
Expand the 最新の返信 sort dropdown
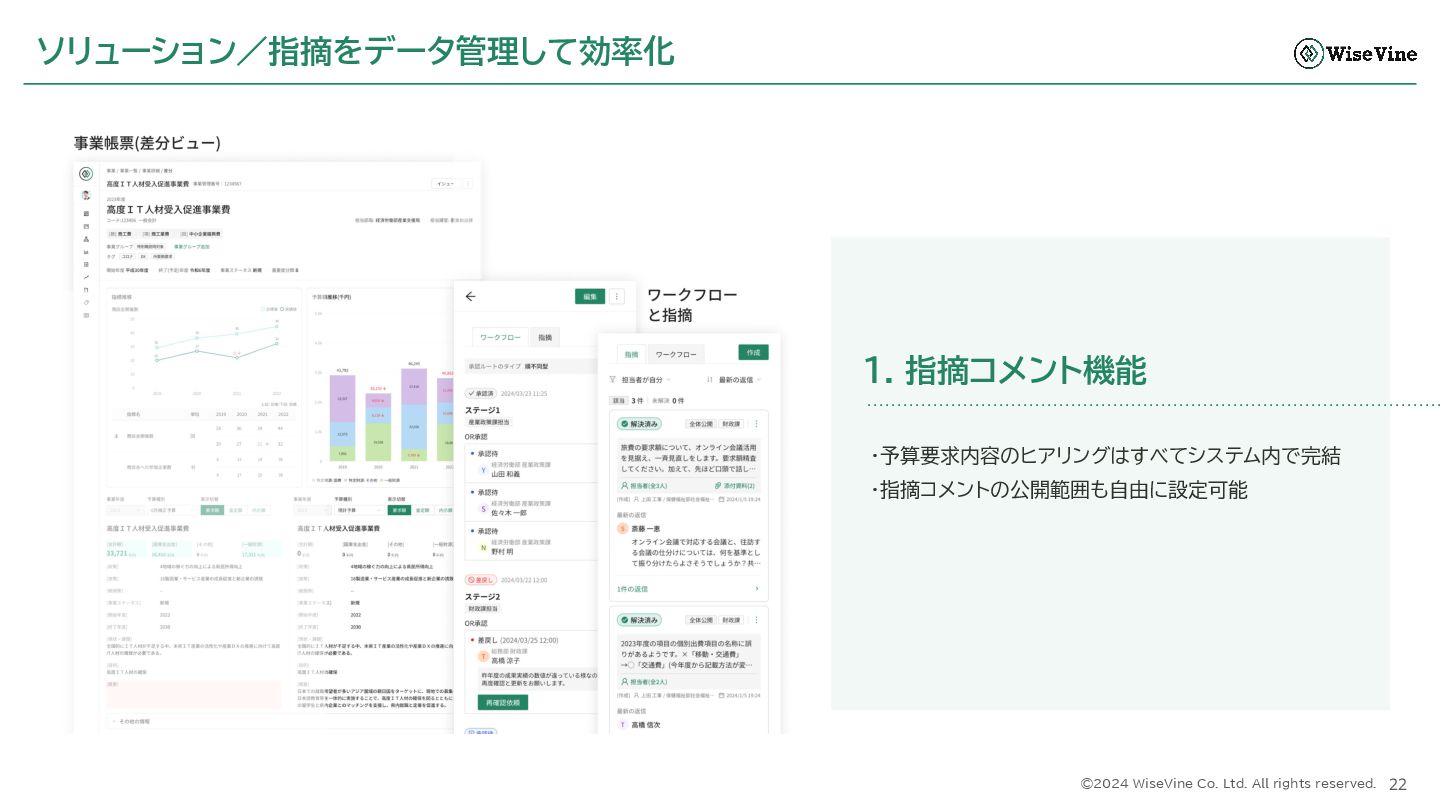741,380
